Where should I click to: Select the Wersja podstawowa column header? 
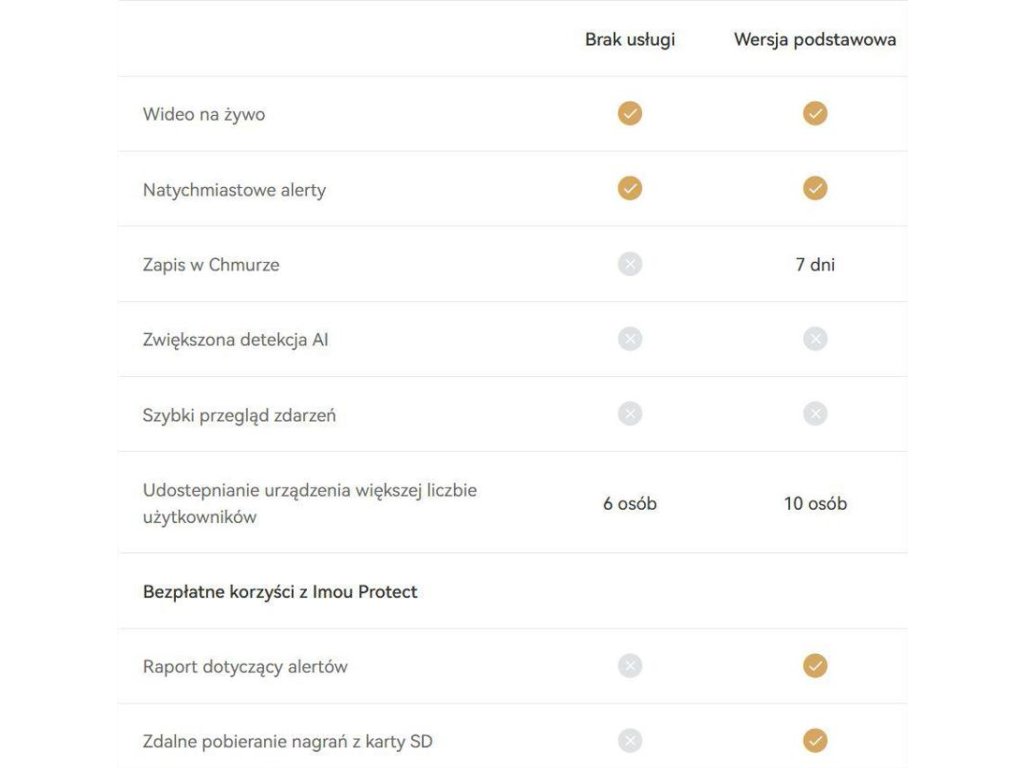pos(815,40)
